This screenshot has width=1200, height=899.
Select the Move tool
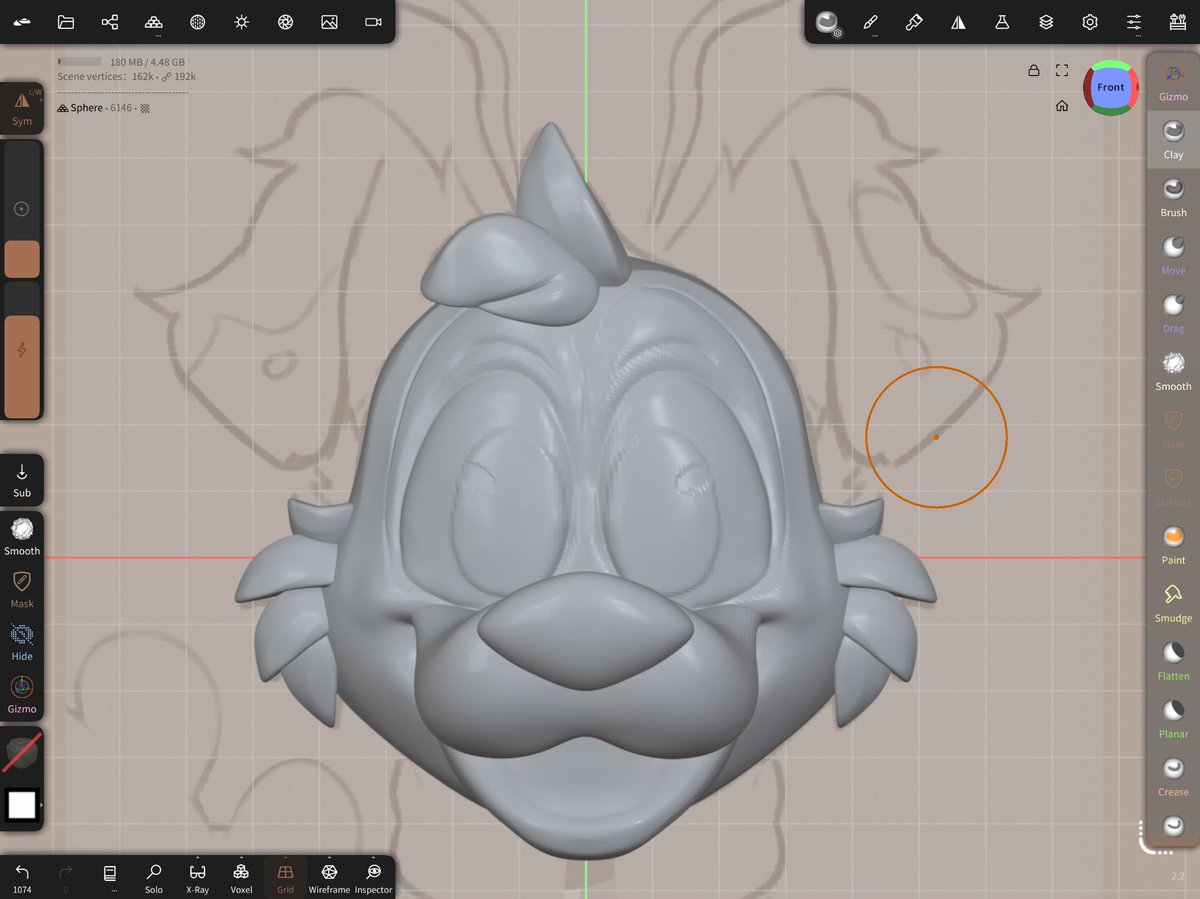click(x=1173, y=254)
